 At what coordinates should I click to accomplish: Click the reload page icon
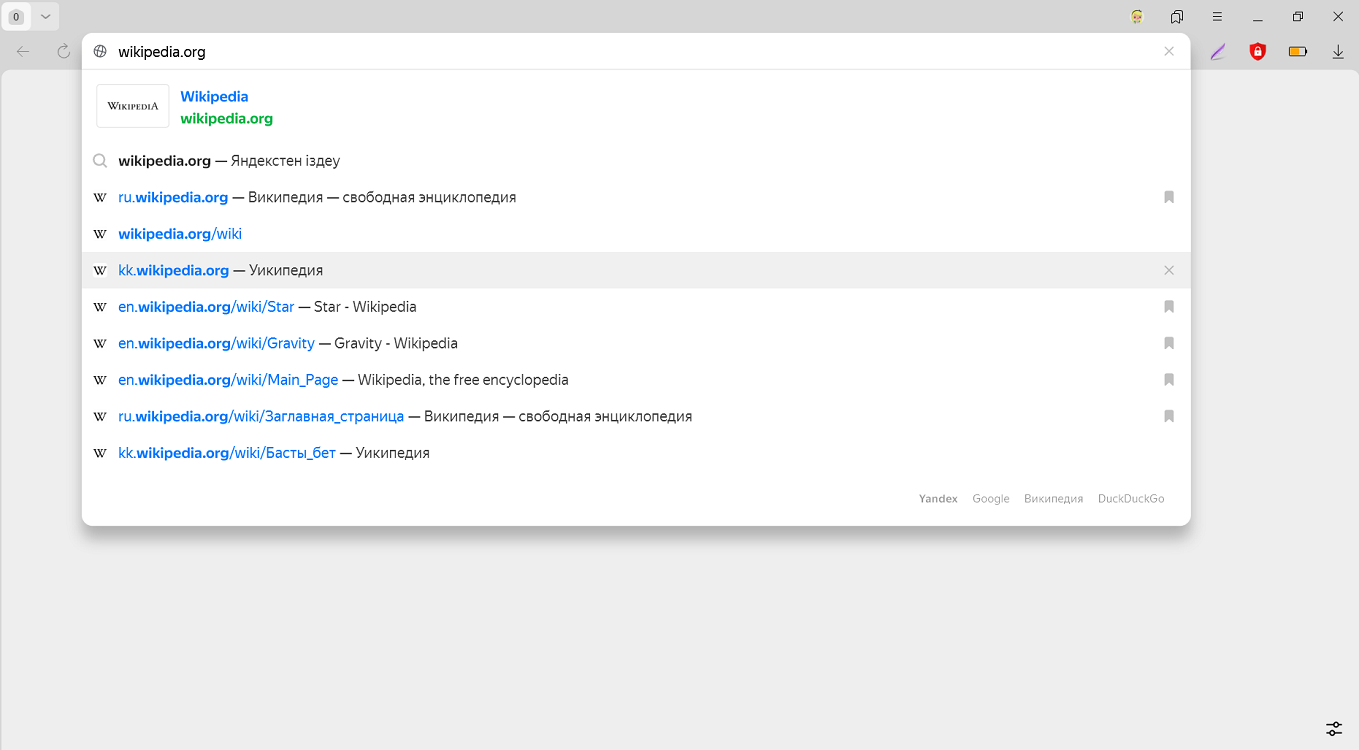pyautogui.click(x=64, y=52)
